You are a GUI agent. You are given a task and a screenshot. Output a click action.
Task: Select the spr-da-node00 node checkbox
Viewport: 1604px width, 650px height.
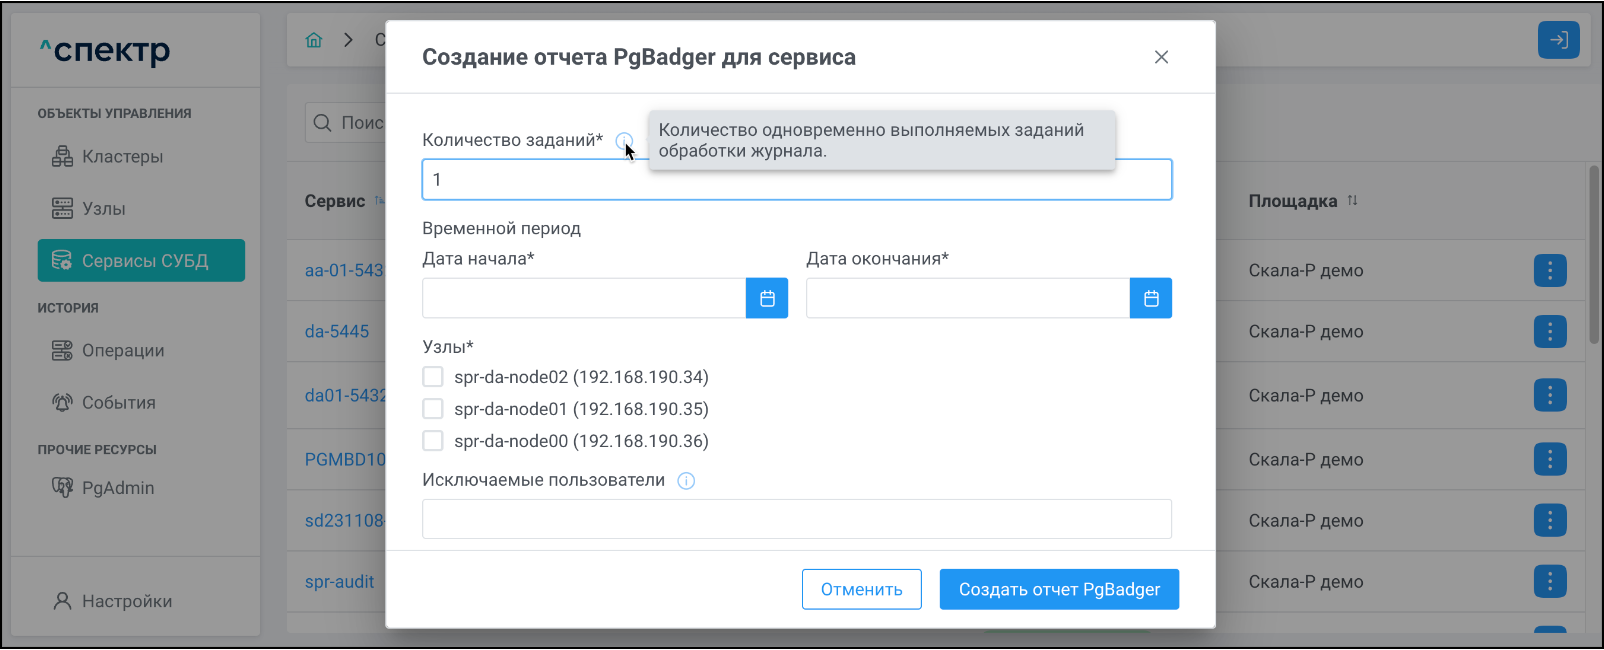point(433,441)
